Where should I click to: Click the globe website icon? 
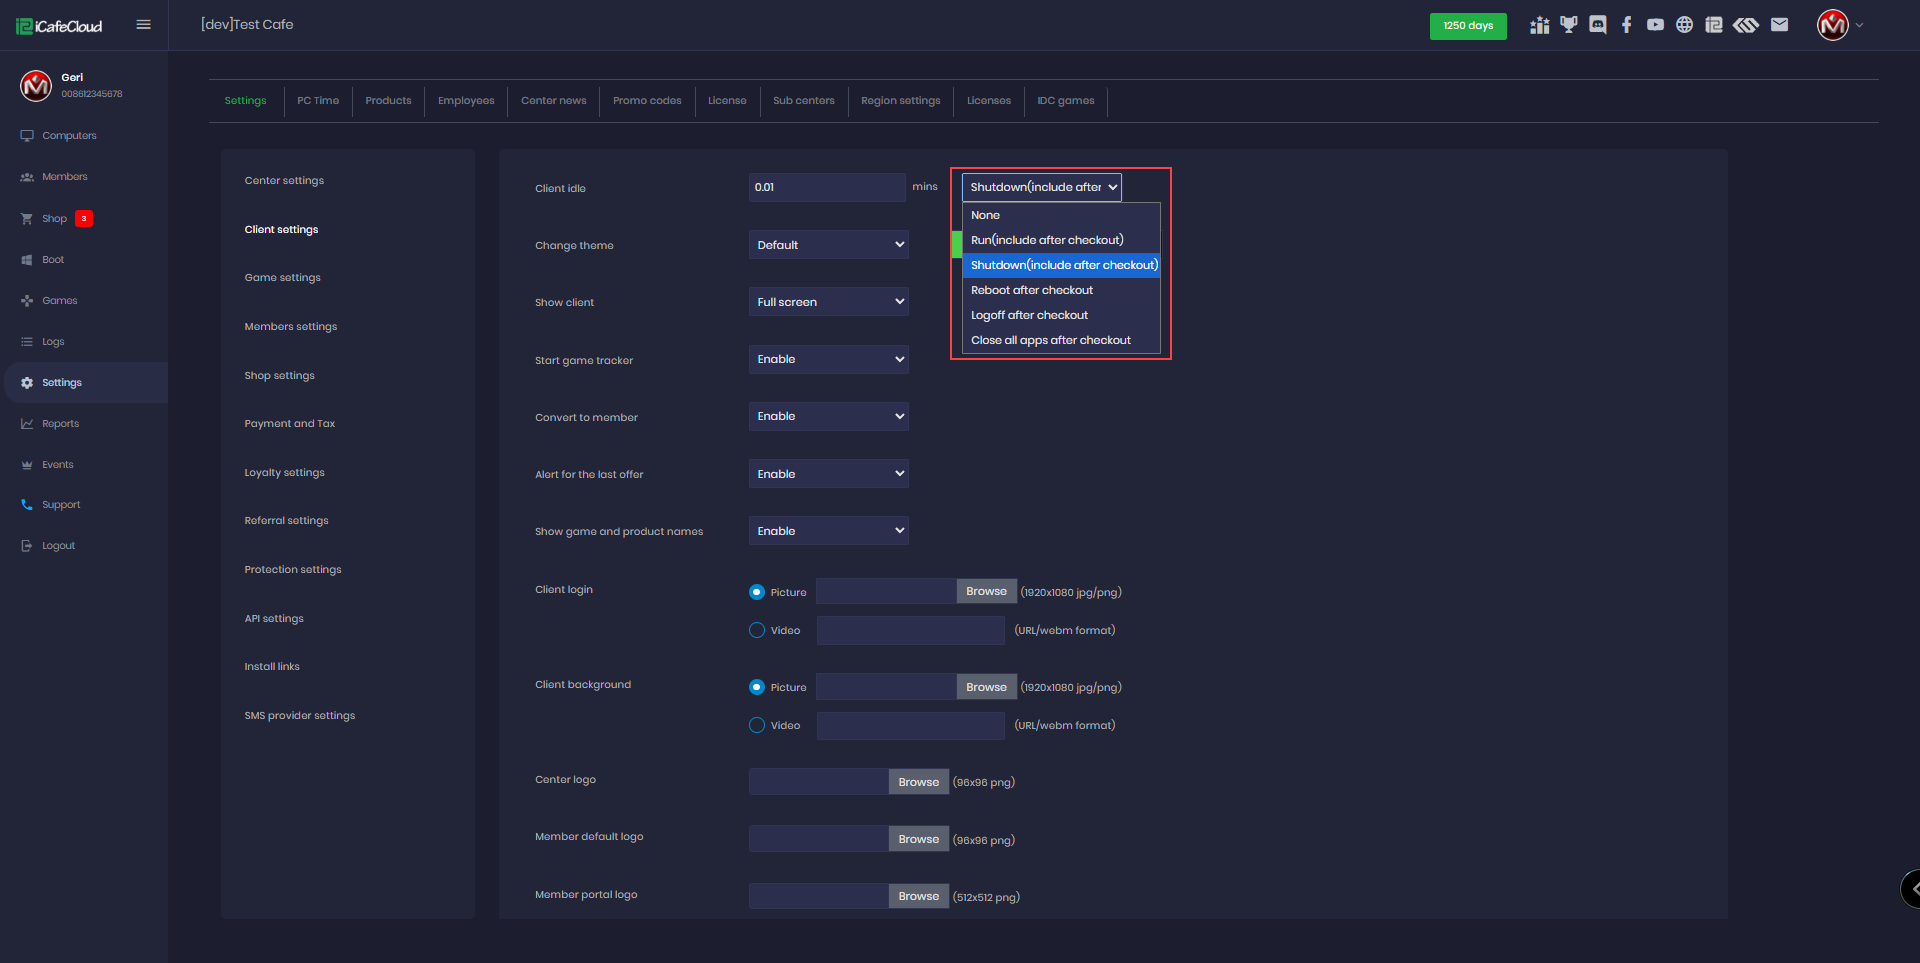click(x=1685, y=25)
